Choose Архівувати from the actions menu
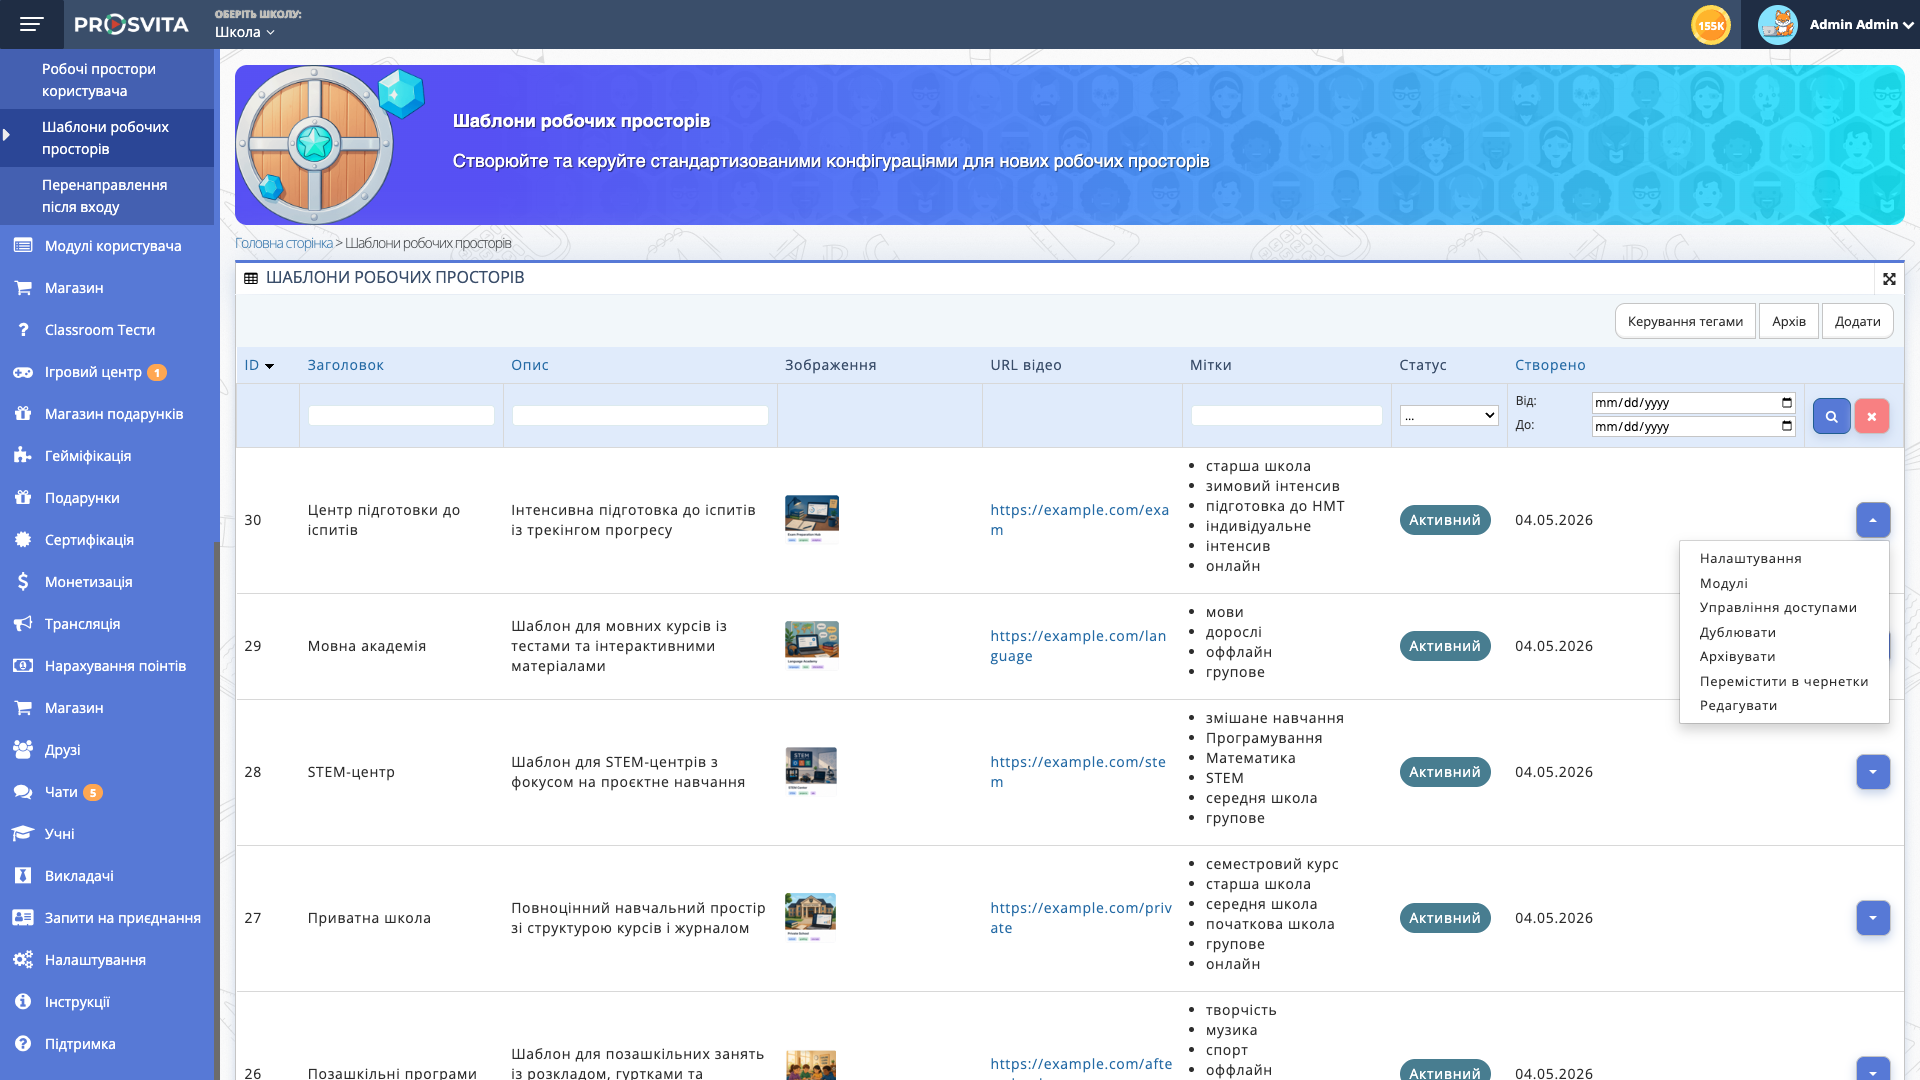Viewport: 1920px width, 1080px height. pos(1737,657)
